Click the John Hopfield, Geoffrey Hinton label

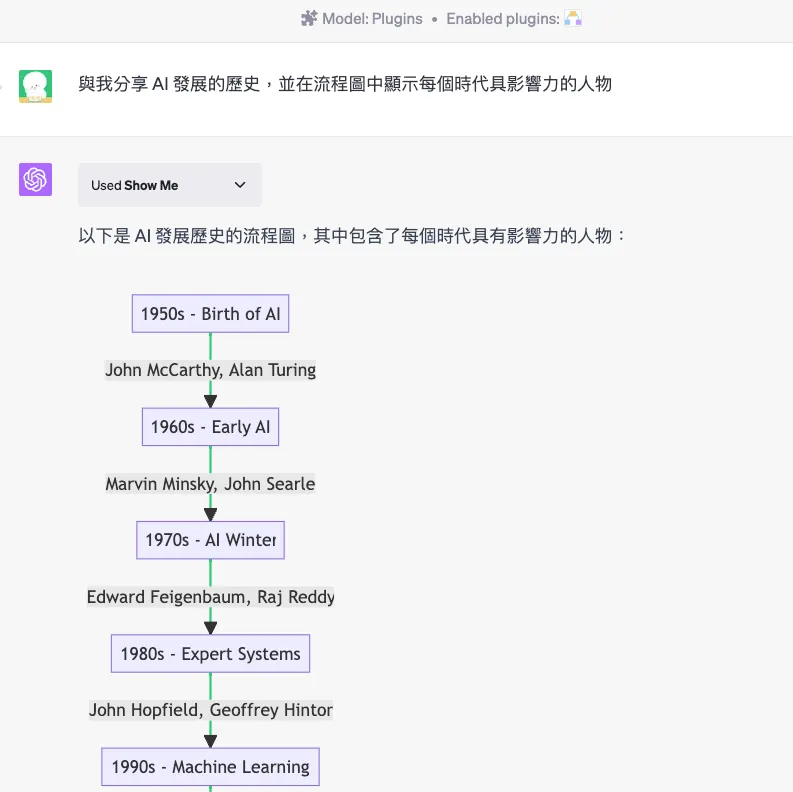tap(211, 710)
